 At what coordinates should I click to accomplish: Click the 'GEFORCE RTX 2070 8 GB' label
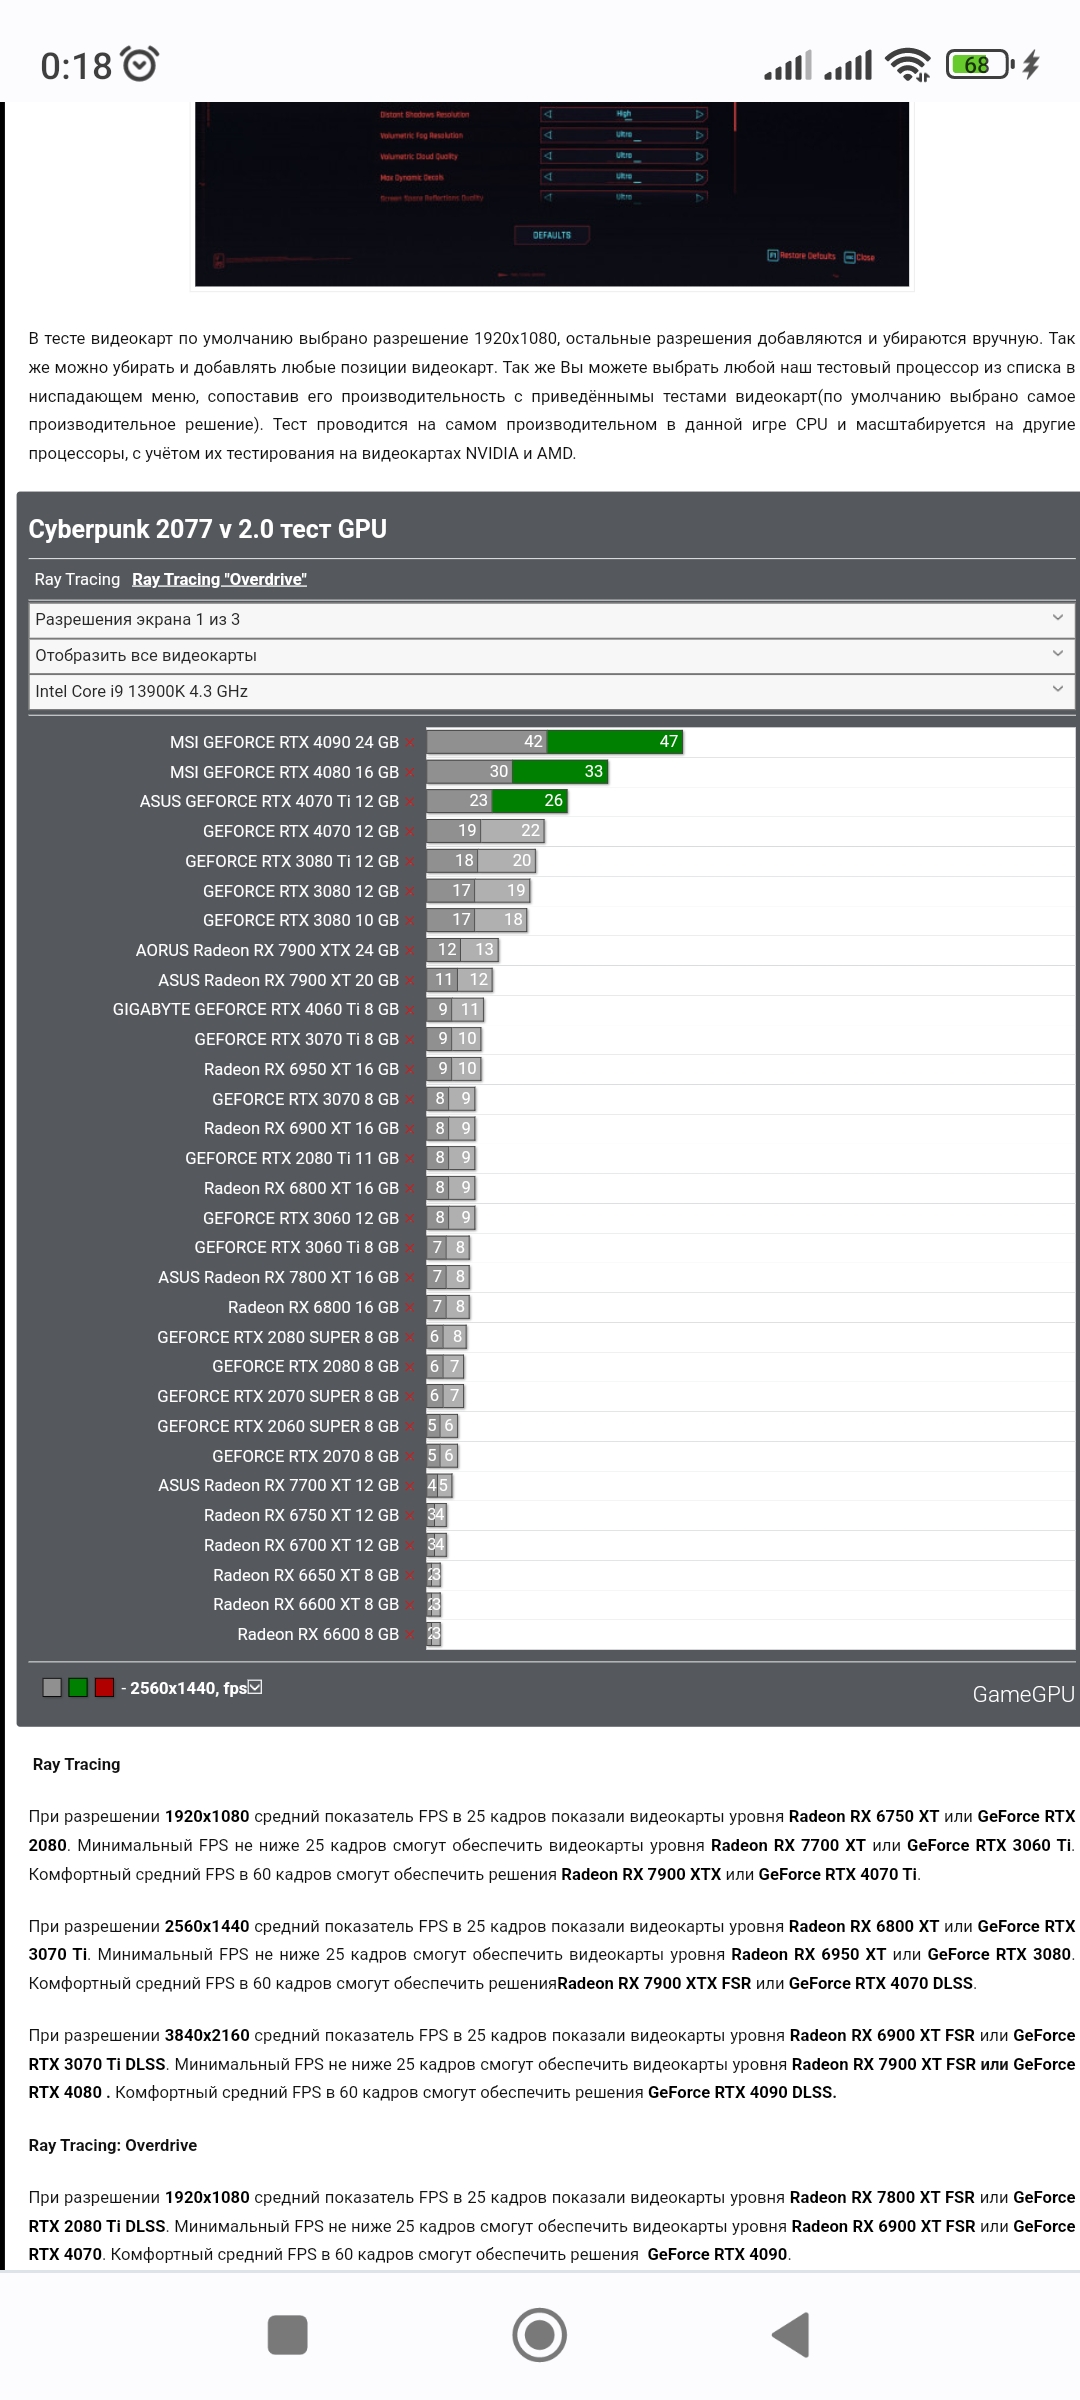[305, 1457]
